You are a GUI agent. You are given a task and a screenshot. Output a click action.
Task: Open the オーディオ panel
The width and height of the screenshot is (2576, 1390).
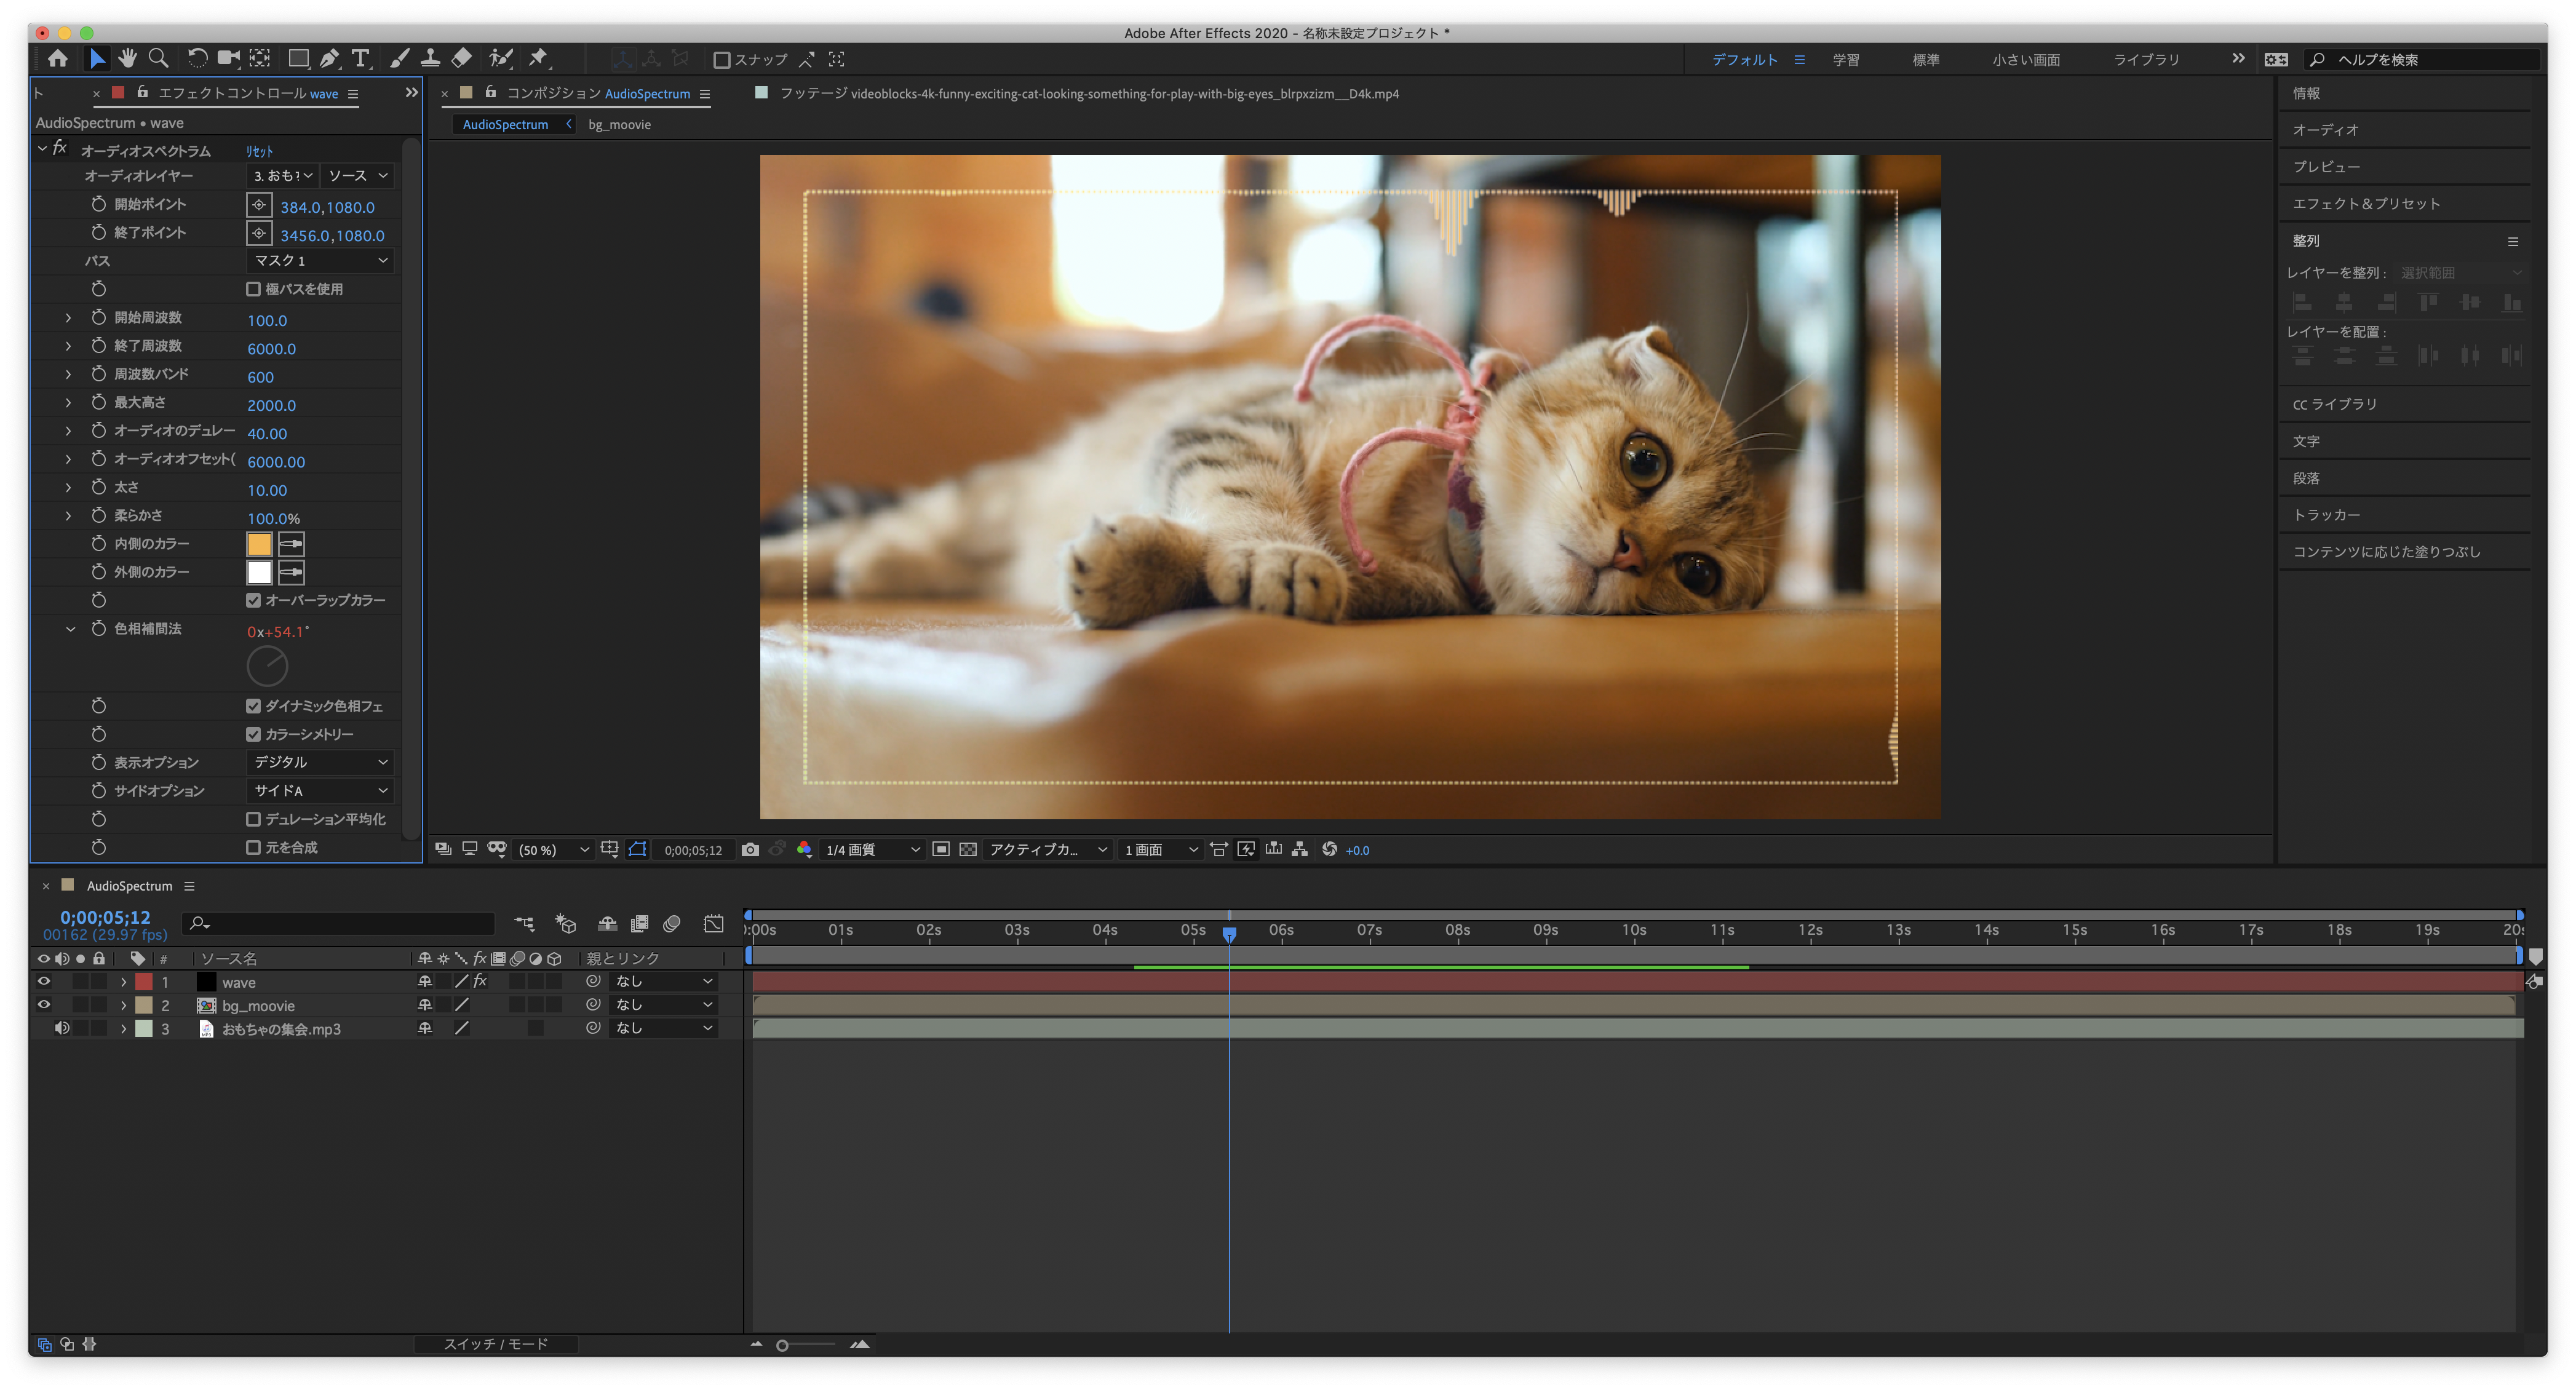(x=2325, y=130)
